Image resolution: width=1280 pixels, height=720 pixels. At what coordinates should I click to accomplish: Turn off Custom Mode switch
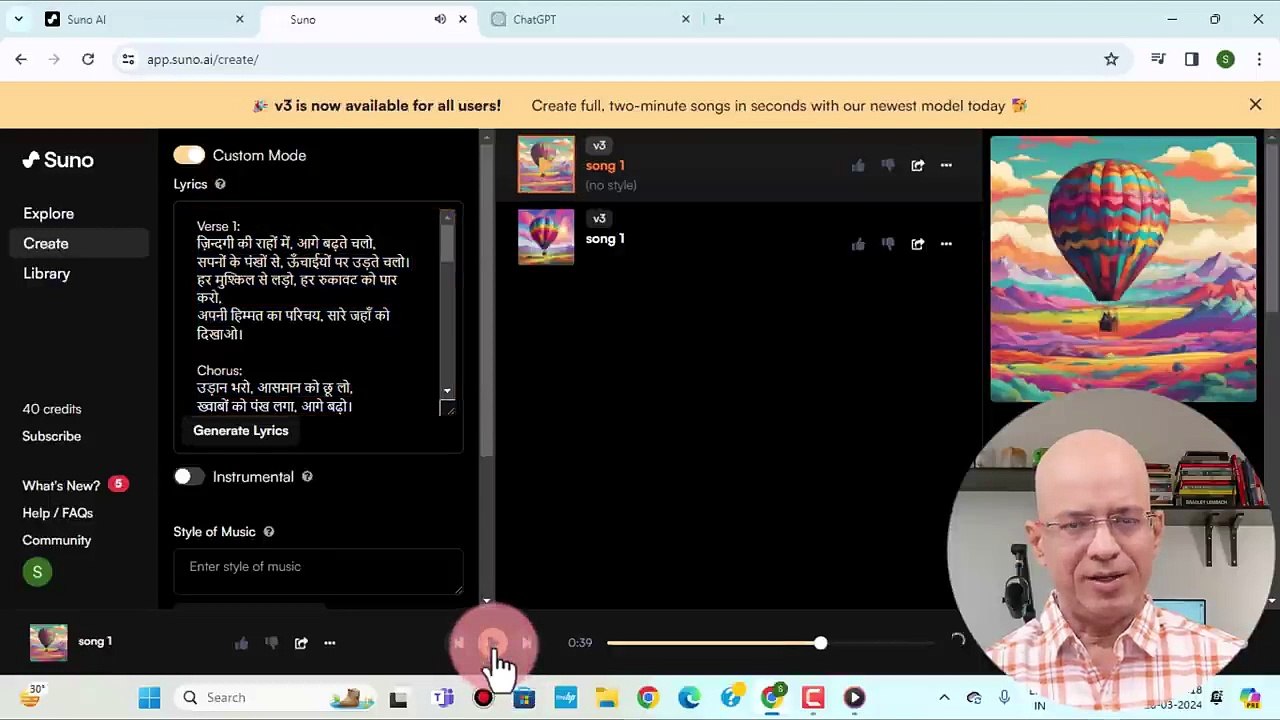pyautogui.click(x=189, y=155)
